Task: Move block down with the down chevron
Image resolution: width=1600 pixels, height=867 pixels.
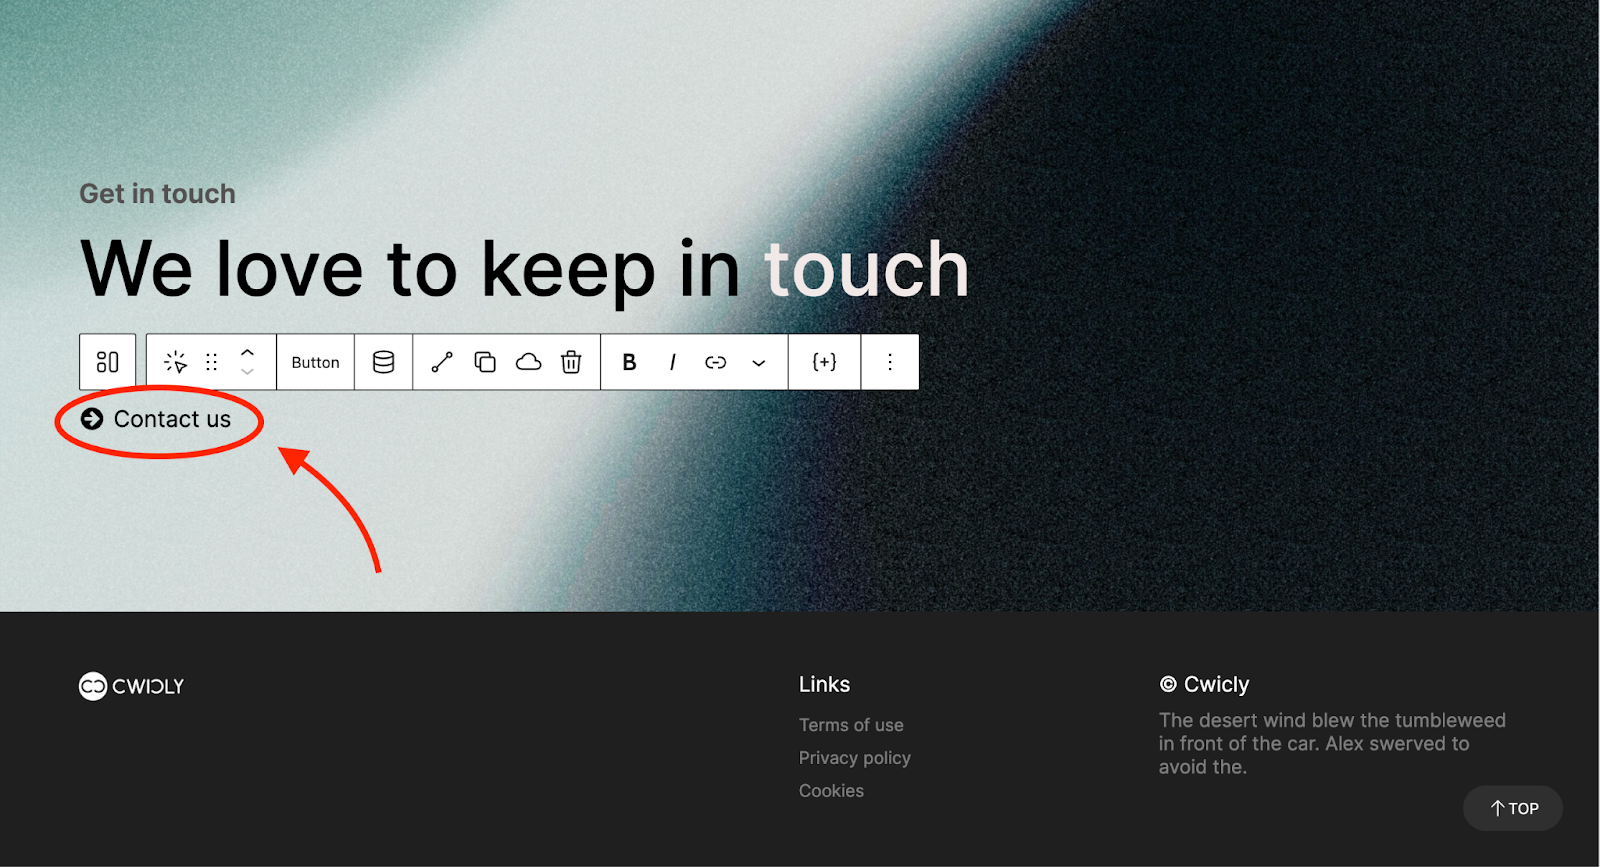Action: (x=248, y=372)
